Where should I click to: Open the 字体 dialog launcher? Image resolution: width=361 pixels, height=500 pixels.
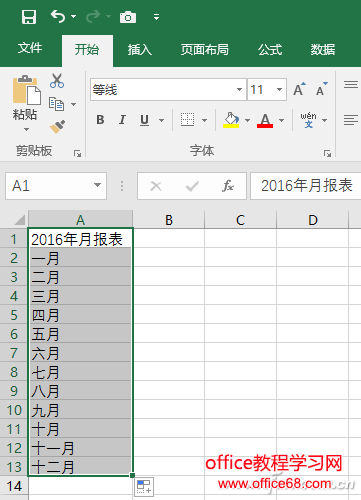point(327,153)
